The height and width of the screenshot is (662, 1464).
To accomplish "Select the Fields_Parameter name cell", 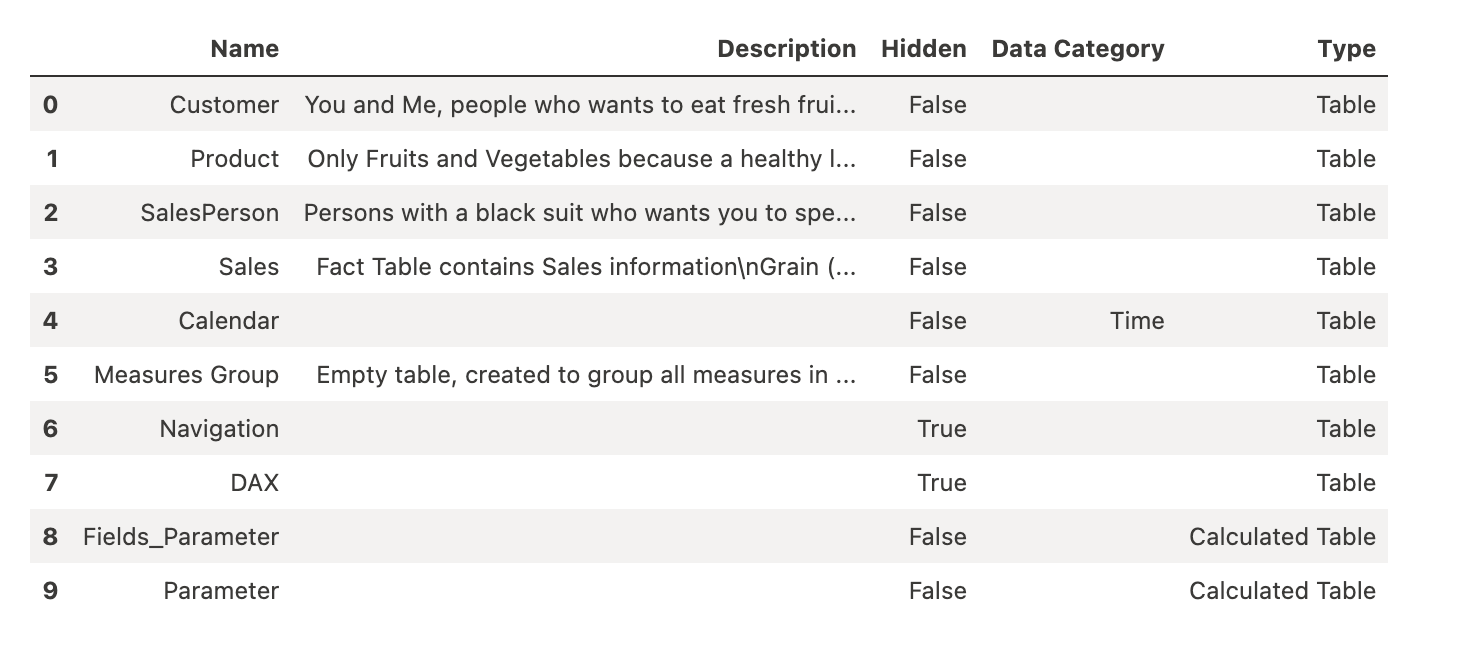I will [x=181, y=537].
